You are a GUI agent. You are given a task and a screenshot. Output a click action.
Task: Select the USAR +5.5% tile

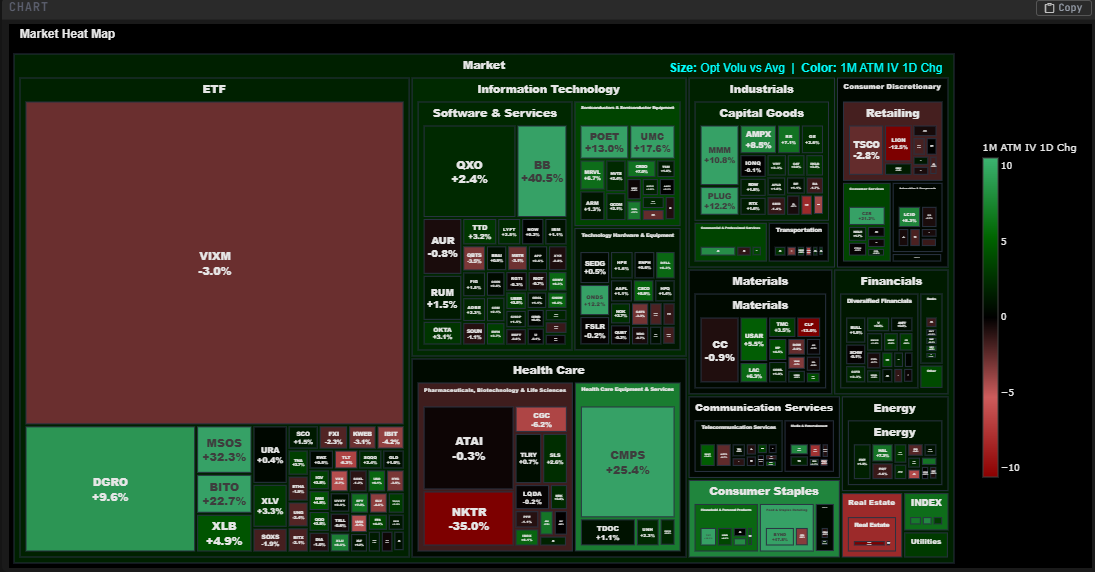pos(754,339)
